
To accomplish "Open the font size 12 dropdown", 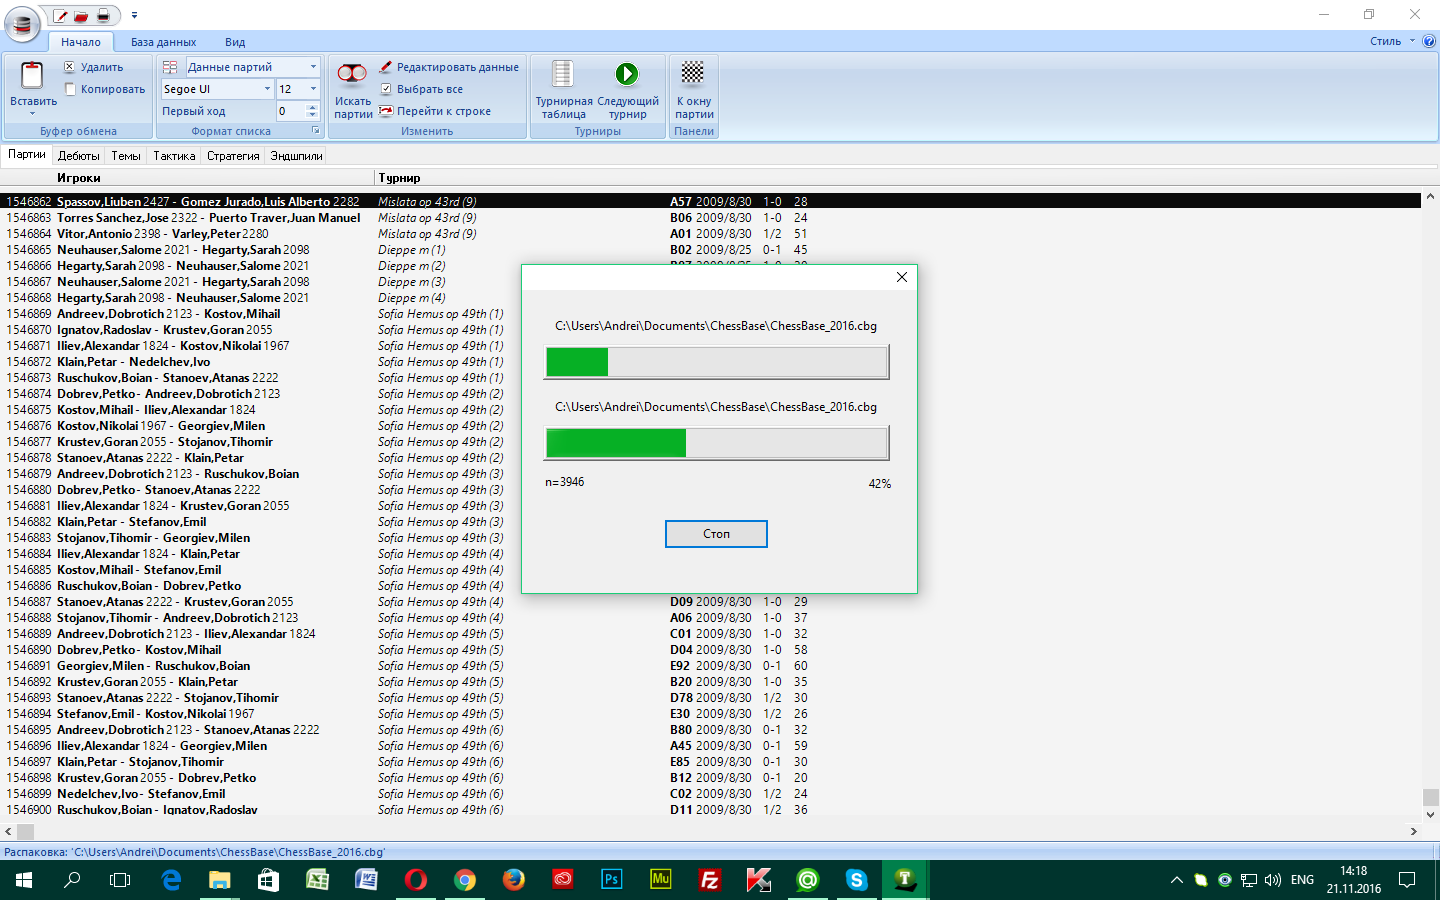I will coord(313,89).
